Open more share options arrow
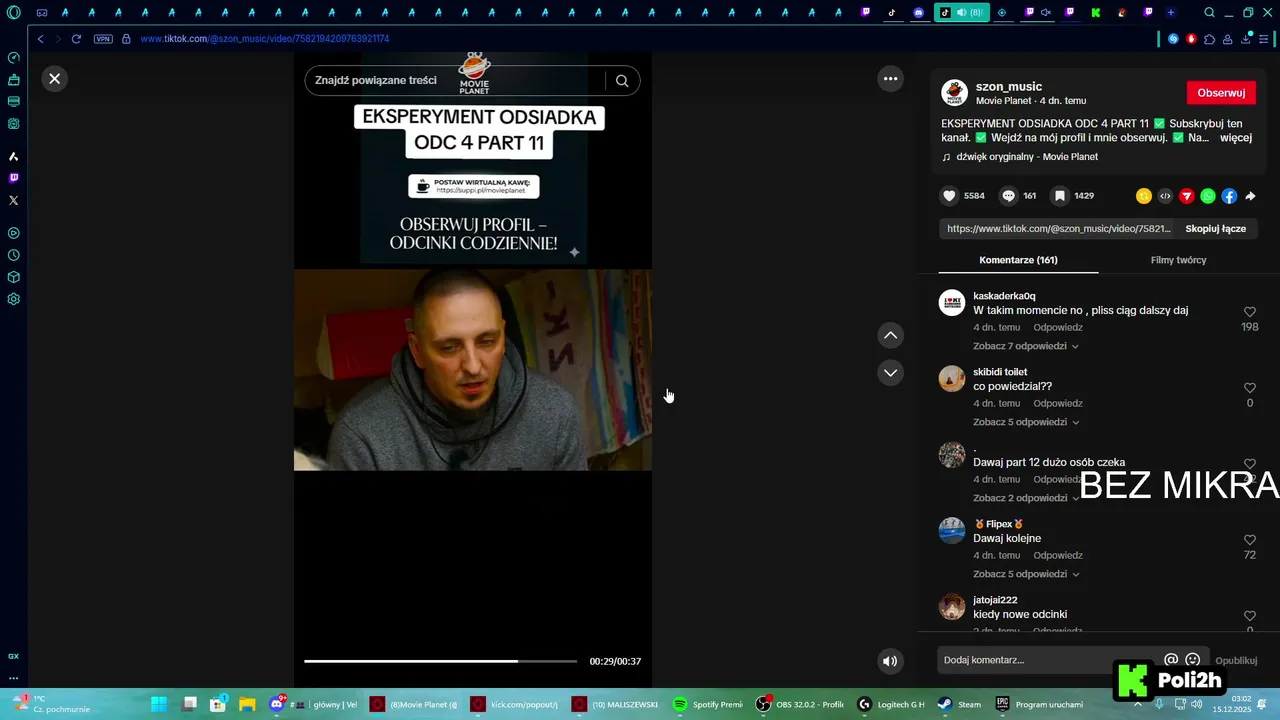The image size is (1280, 720). (x=1250, y=196)
